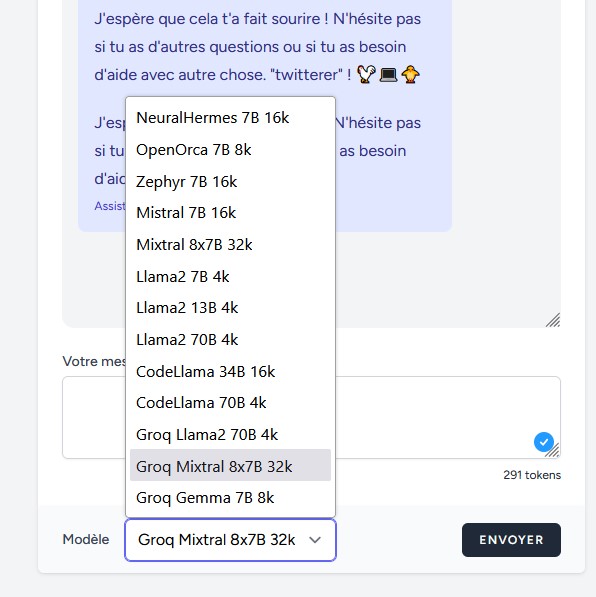
Task: Choose CodeLlama 70B 4k model
Action: pos(230,403)
